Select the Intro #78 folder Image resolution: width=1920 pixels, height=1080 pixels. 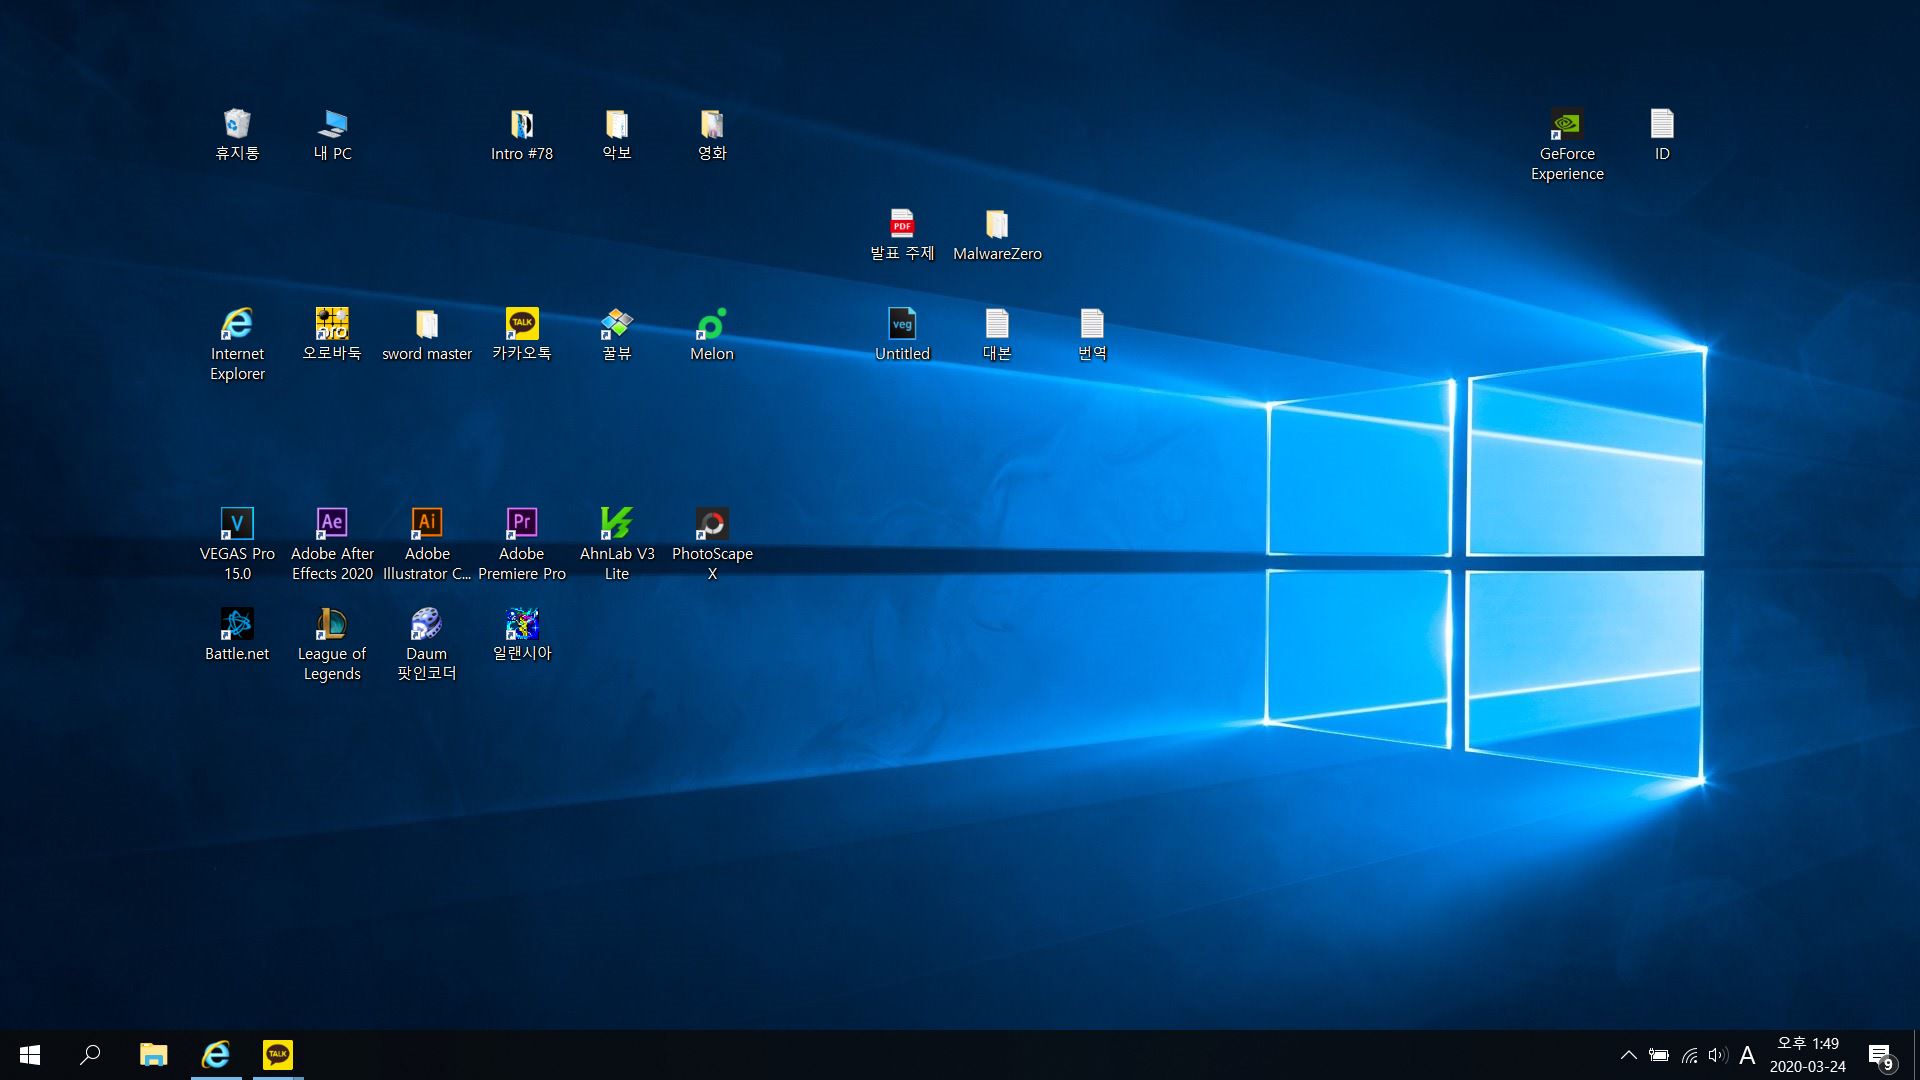(521, 135)
